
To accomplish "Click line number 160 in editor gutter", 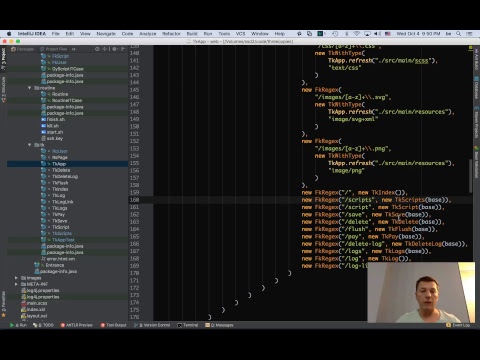I will tap(134, 200).
